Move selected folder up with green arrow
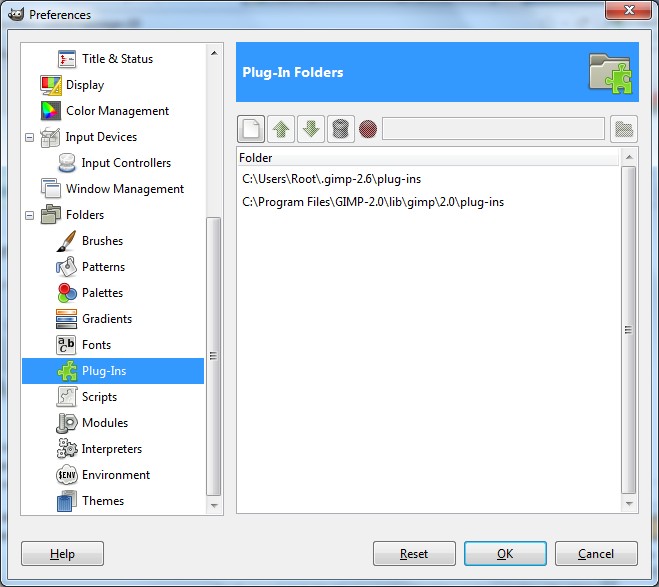Screen dimensions: 659x587 [281, 129]
